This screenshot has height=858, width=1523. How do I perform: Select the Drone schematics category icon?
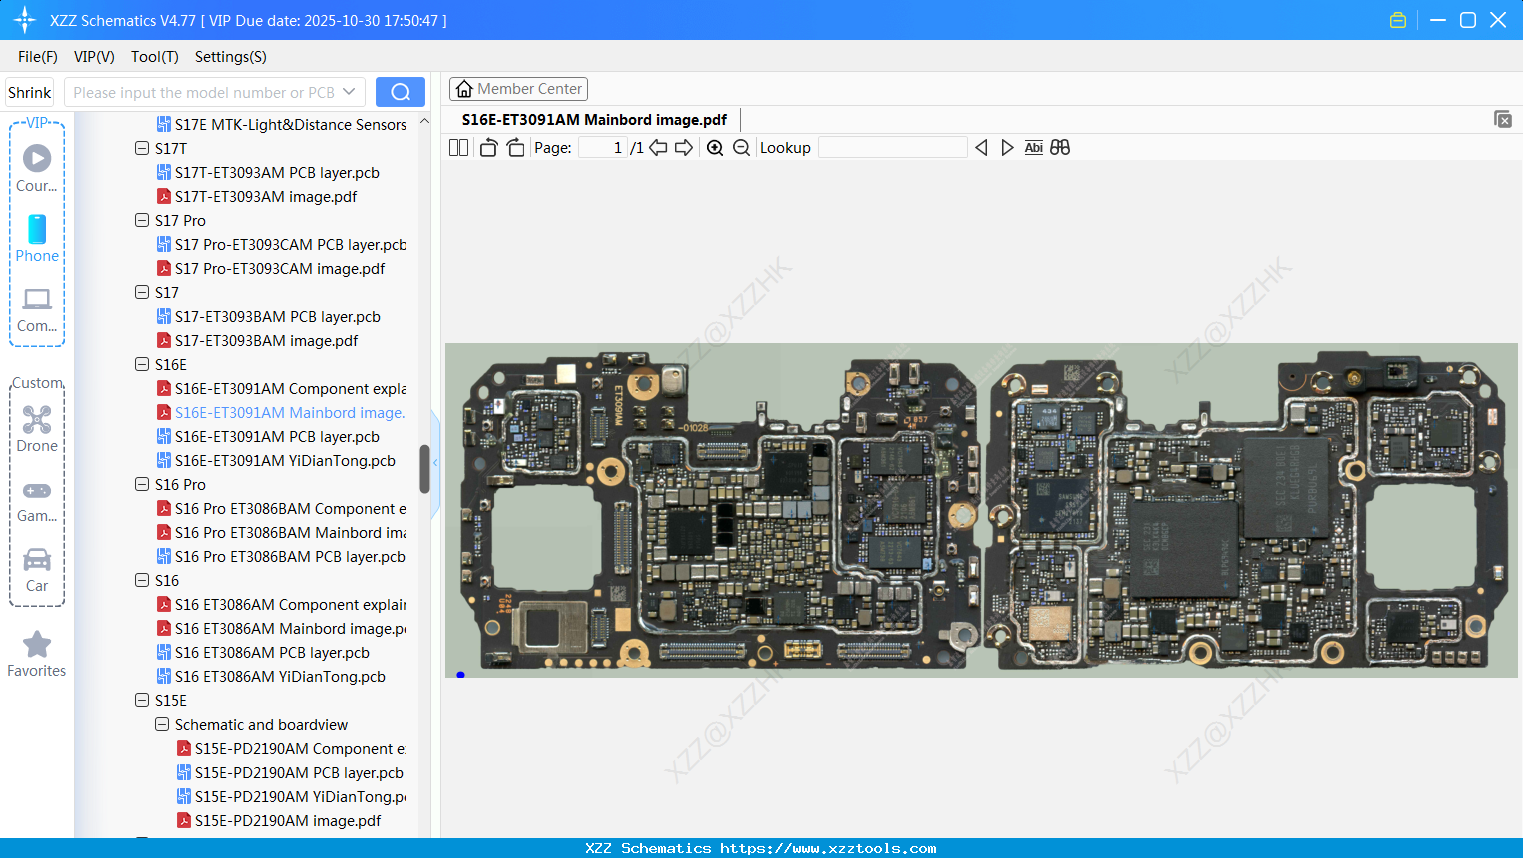coord(37,419)
